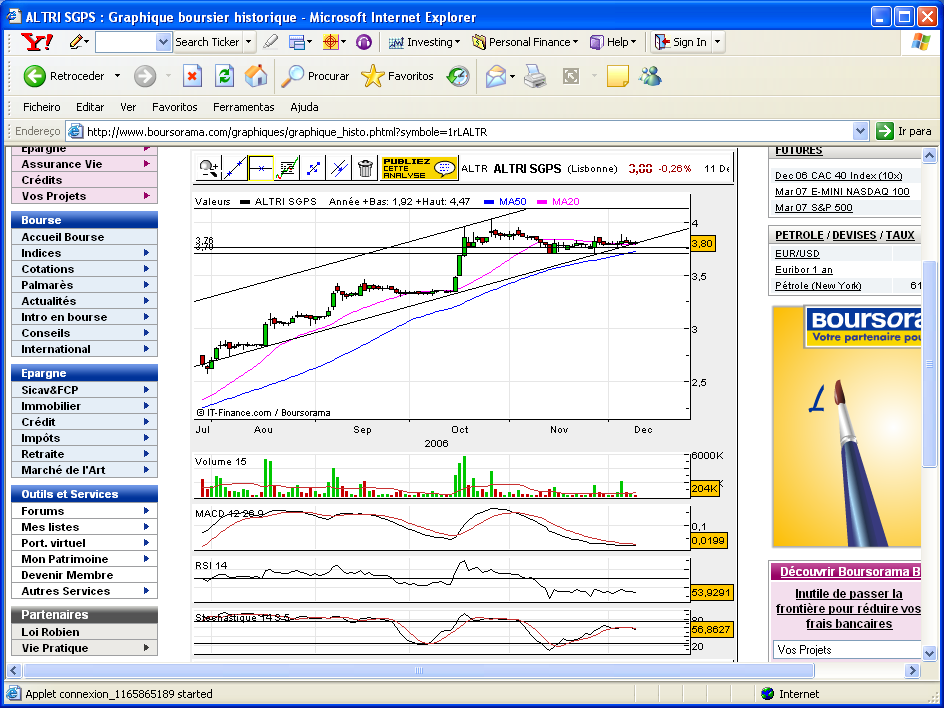This screenshot has width=944, height=708.
Task: Open the browsing history clock icon
Action: tap(458, 76)
